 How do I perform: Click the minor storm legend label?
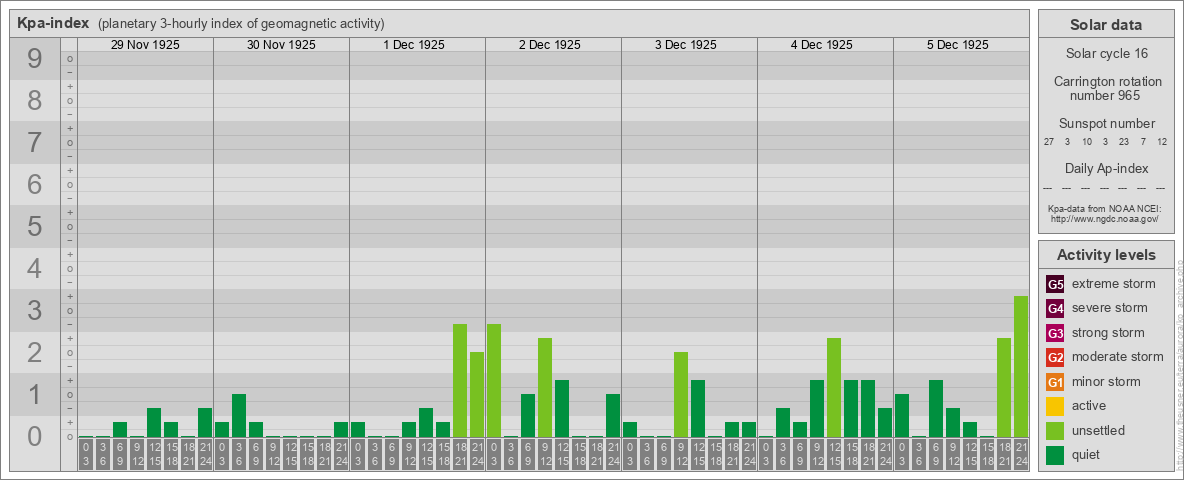[x=1107, y=381]
